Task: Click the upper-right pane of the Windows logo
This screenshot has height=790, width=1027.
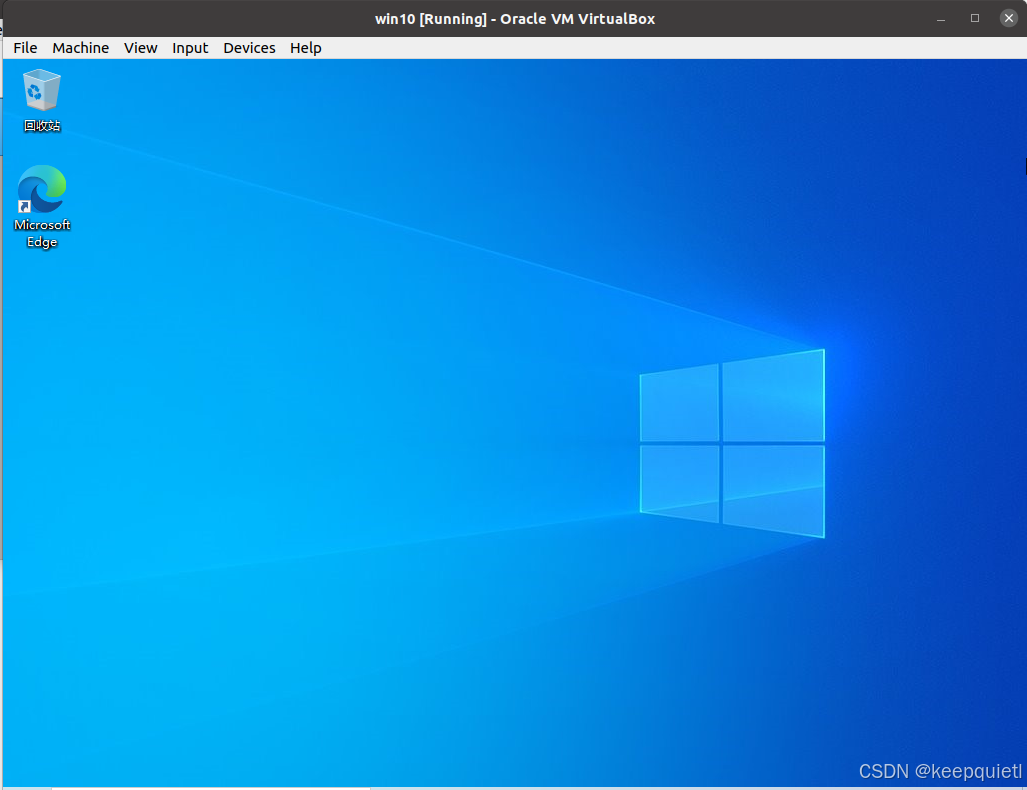Action: [773, 397]
